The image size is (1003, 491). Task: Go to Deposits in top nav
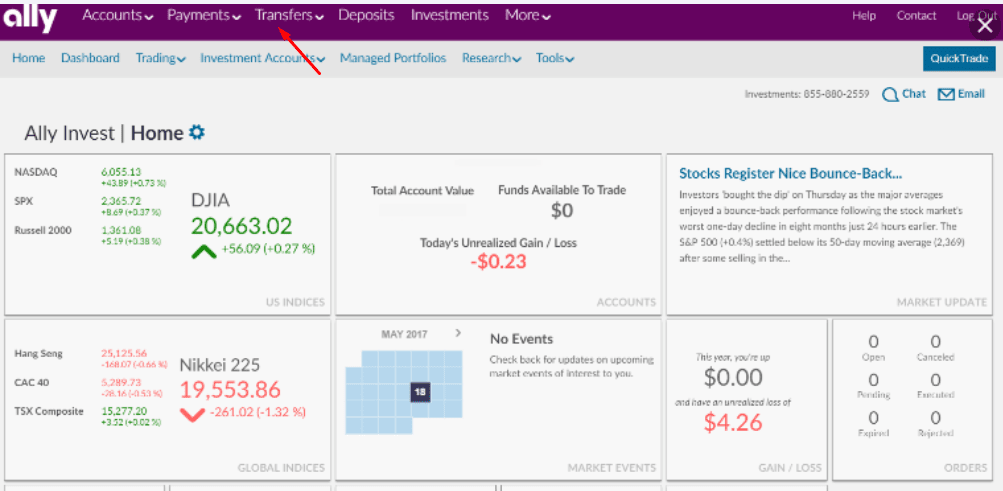367,15
